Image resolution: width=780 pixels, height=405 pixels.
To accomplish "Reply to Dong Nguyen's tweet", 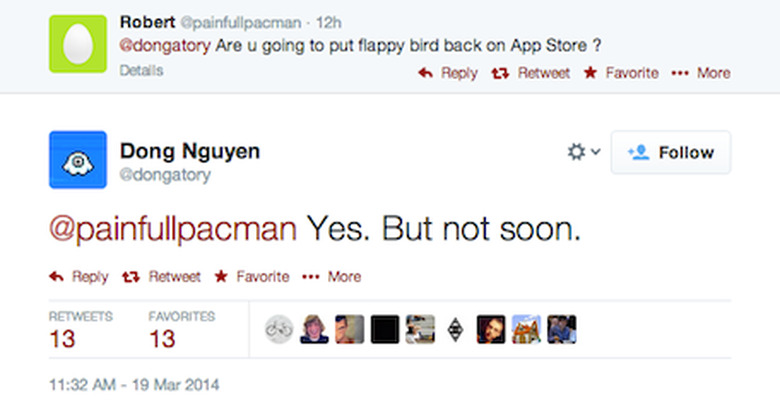I will 78,277.
